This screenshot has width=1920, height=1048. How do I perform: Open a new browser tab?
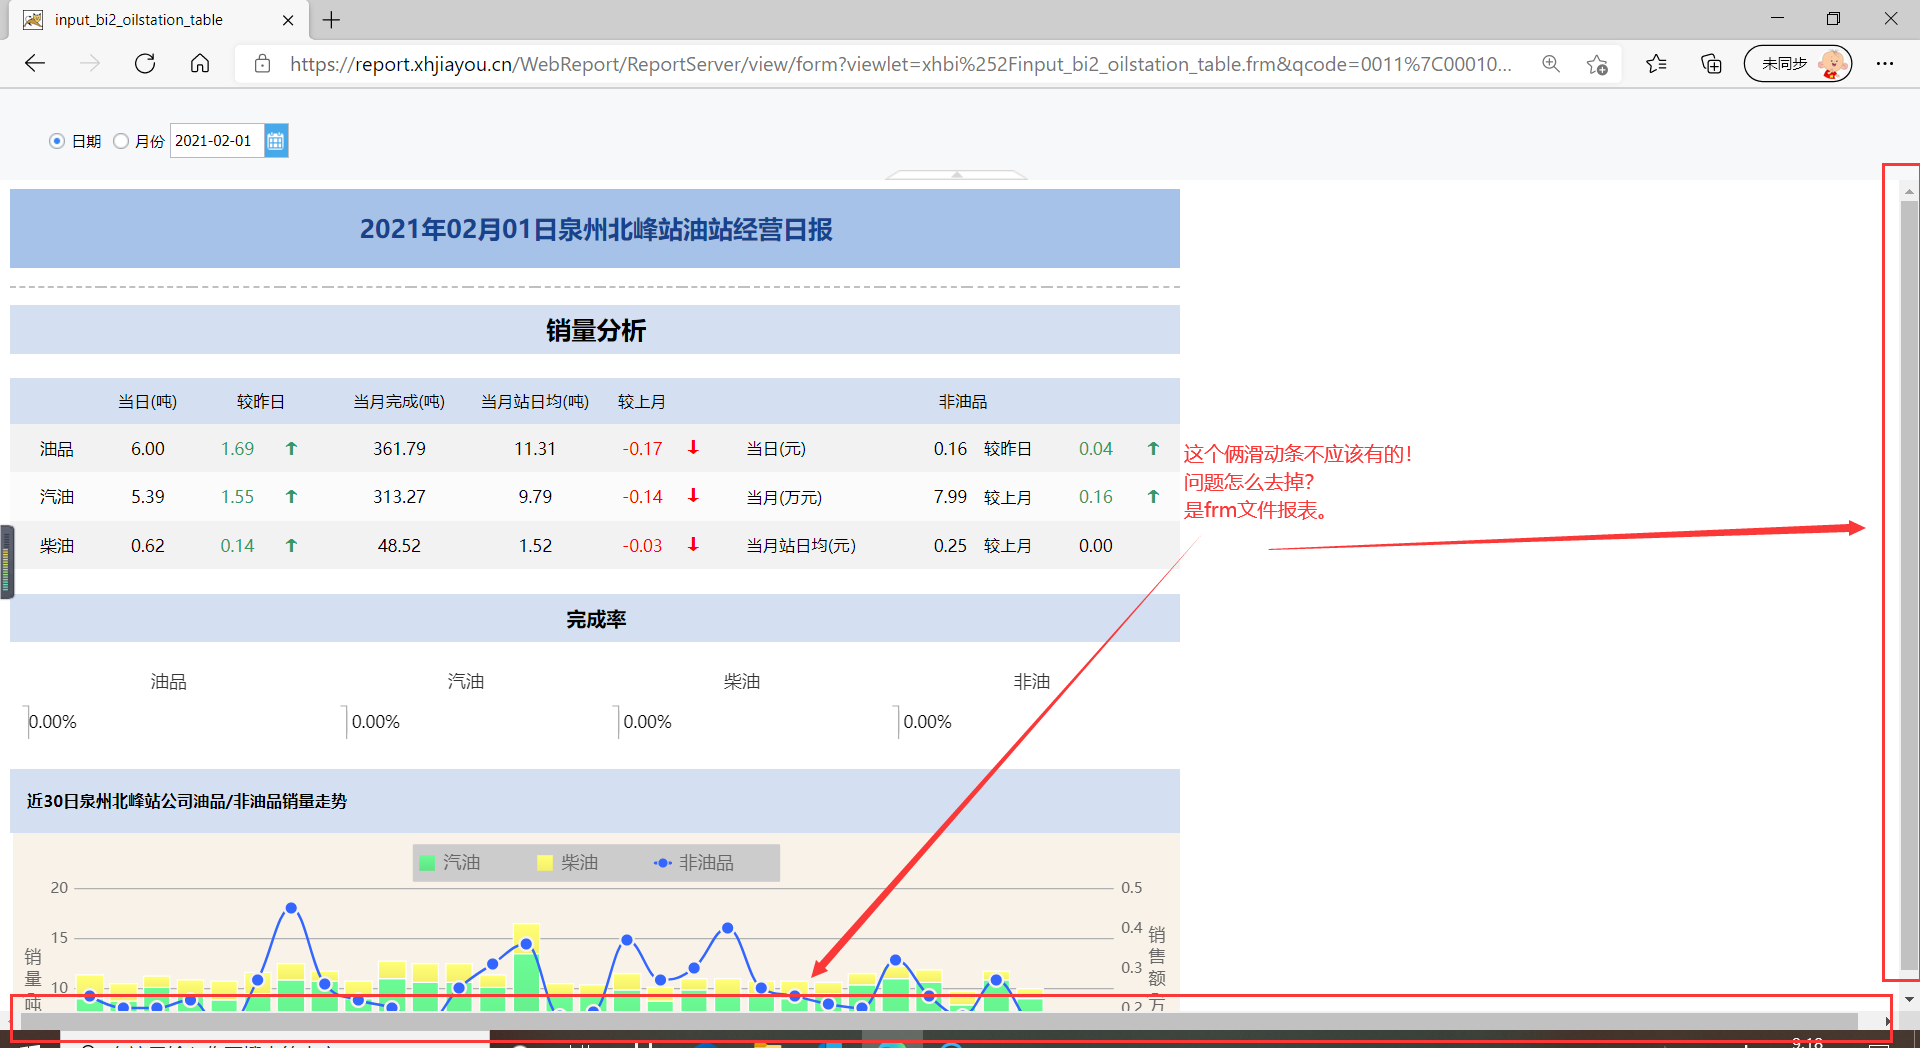[332, 20]
